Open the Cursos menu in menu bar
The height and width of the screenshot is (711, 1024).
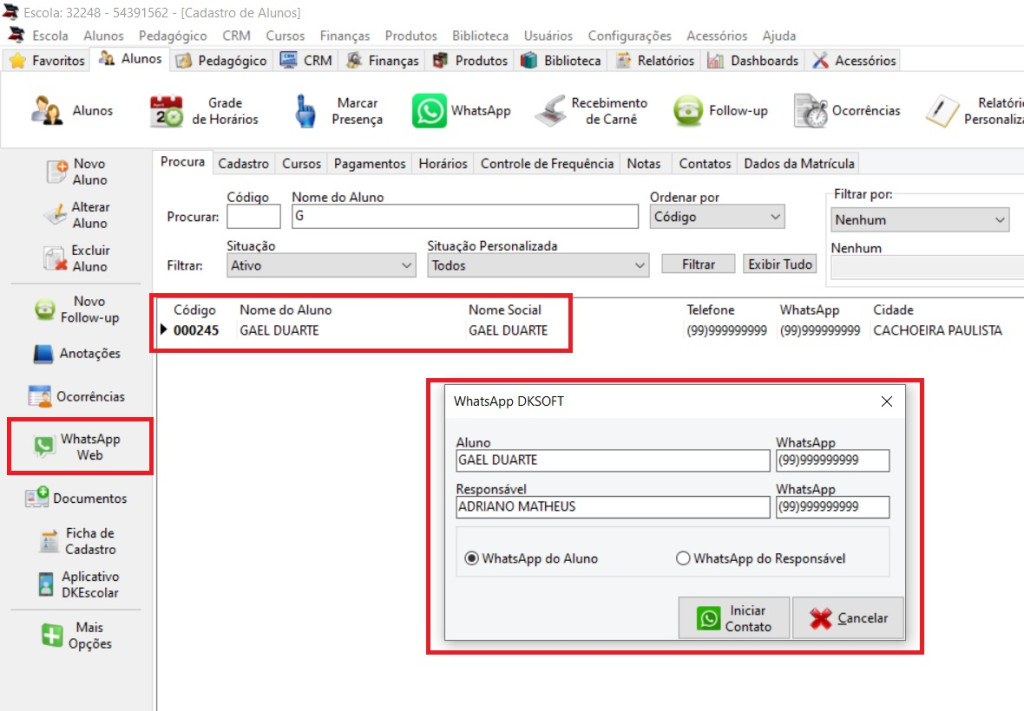click(x=285, y=36)
